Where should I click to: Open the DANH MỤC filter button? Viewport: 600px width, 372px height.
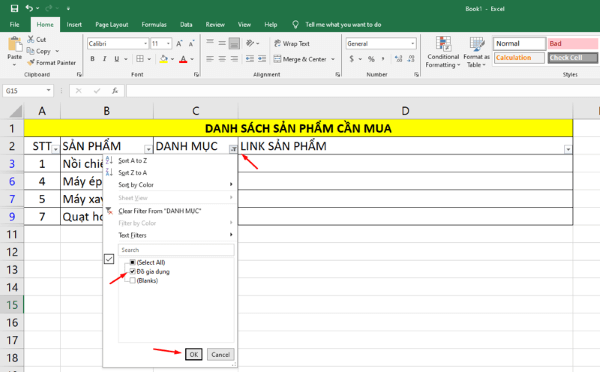click(233, 149)
